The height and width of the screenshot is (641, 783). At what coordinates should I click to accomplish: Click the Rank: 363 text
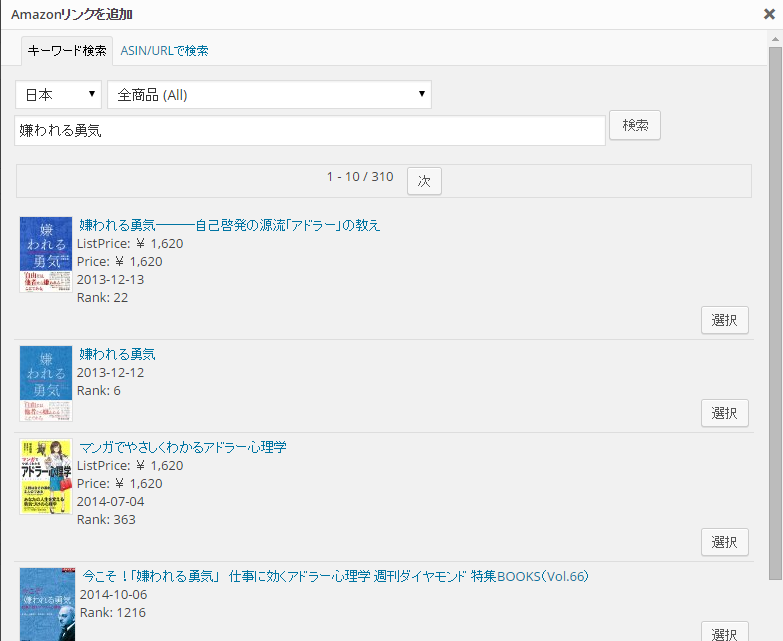[x=106, y=519]
